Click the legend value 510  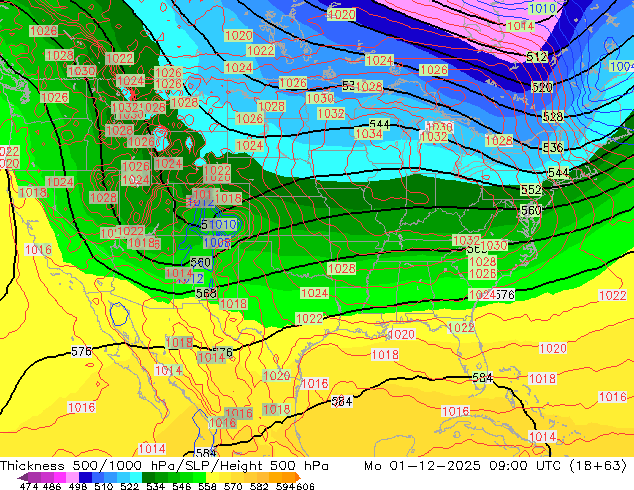pyautogui.click(x=104, y=486)
